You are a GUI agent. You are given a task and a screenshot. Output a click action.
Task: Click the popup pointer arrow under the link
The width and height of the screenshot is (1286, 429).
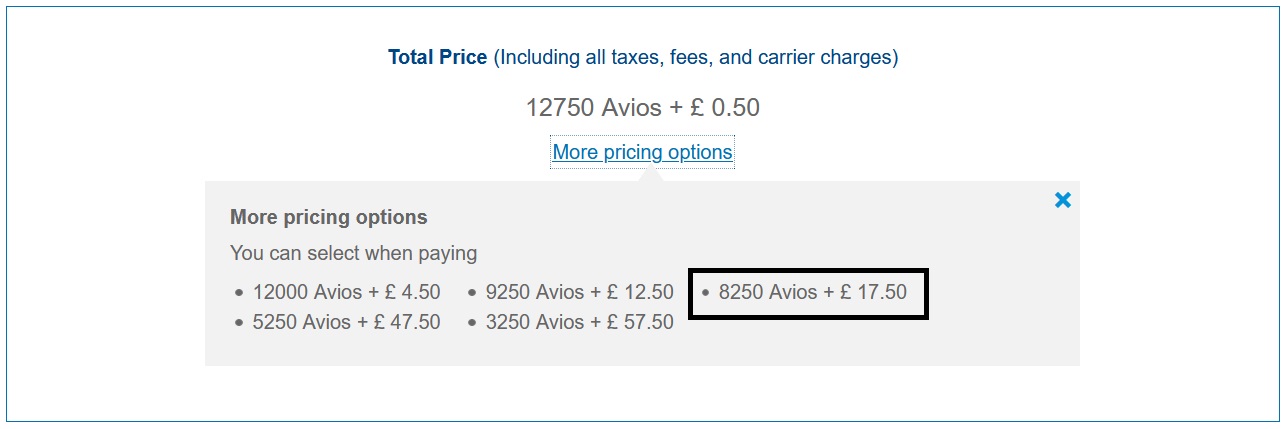tap(650, 175)
